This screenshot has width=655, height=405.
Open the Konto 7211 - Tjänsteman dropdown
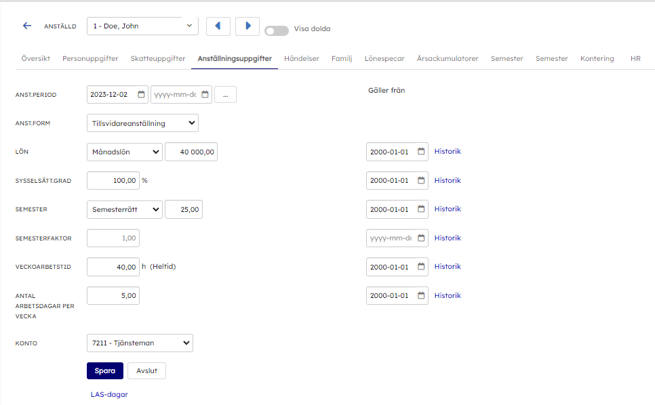click(140, 343)
